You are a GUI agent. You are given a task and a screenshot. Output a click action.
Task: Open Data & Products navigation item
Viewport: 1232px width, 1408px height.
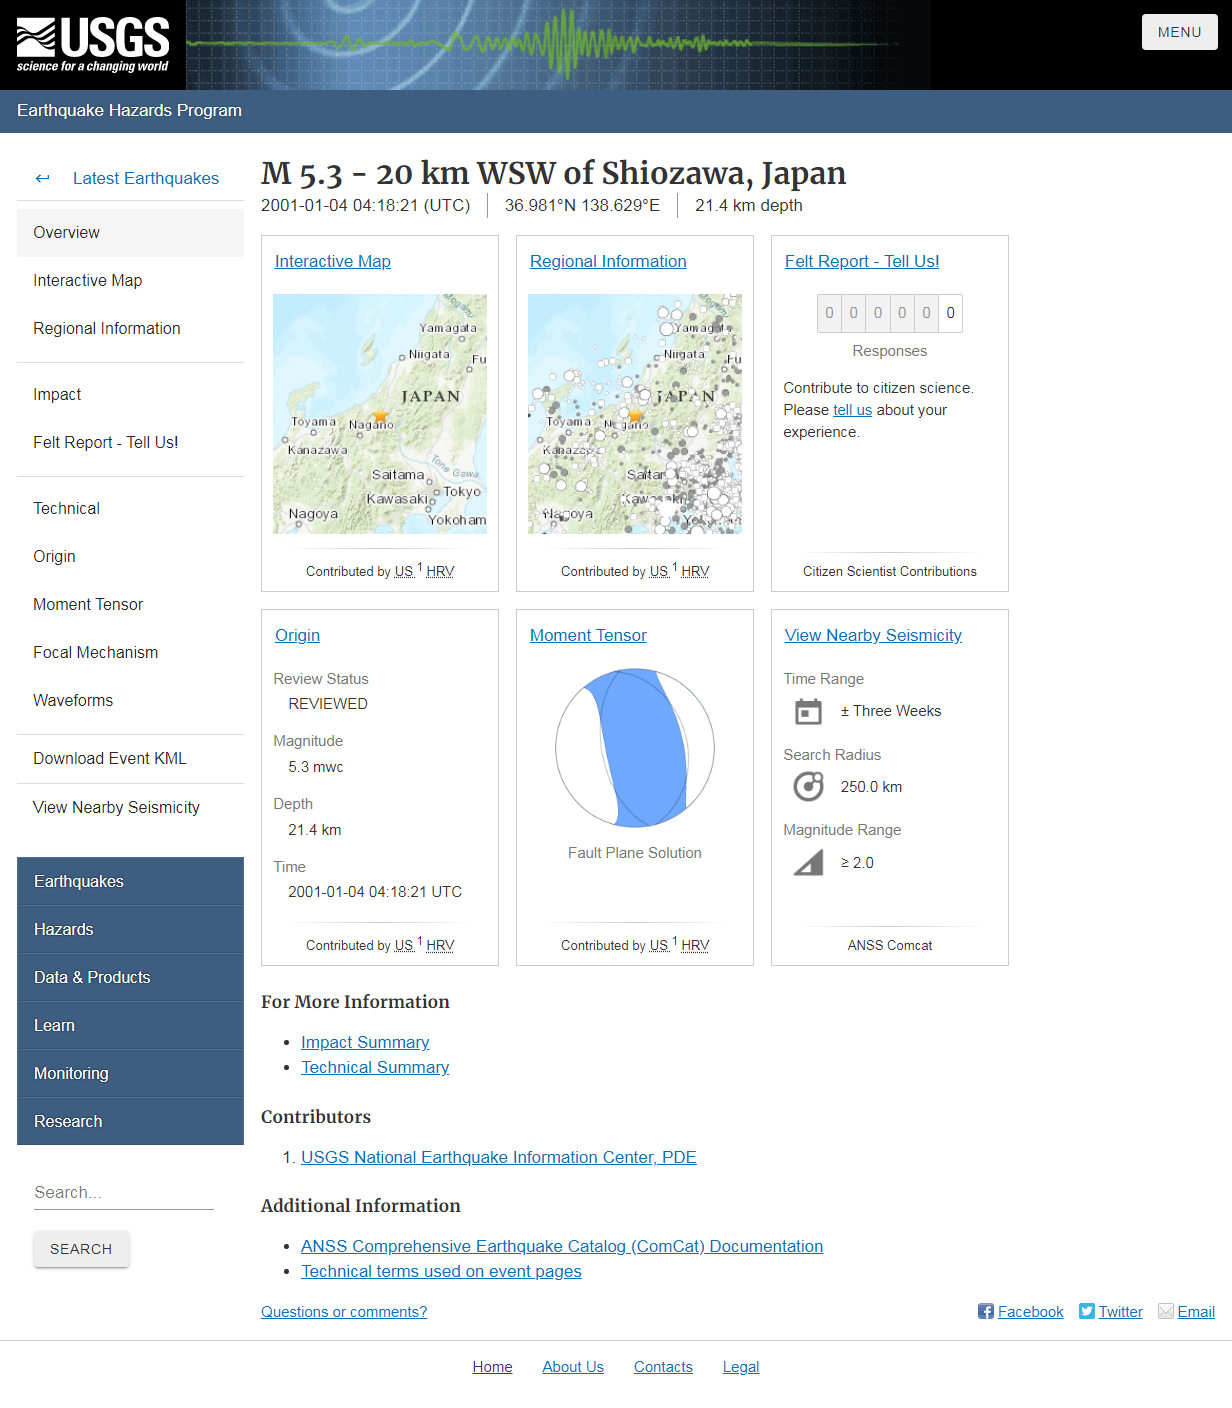pyautogui.click(x=130, y=977)
